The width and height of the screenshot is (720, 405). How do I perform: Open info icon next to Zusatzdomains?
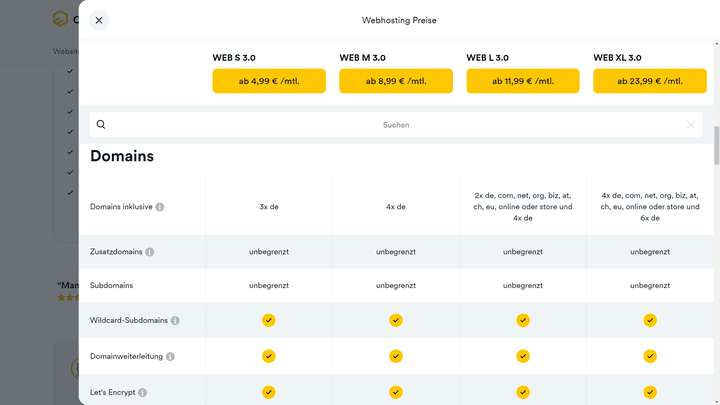149,252
